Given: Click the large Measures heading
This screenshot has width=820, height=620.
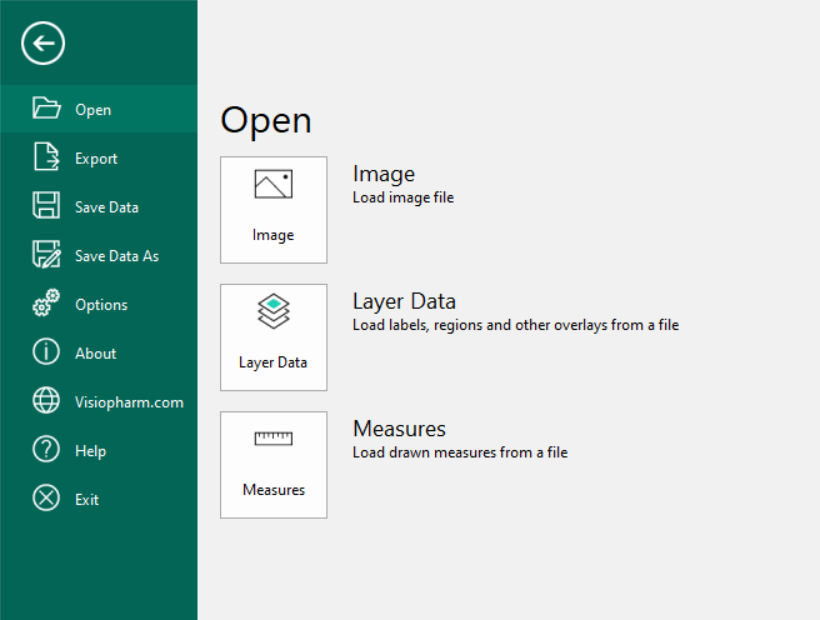Looking at the screenshot, I should [x=400, y=429].
